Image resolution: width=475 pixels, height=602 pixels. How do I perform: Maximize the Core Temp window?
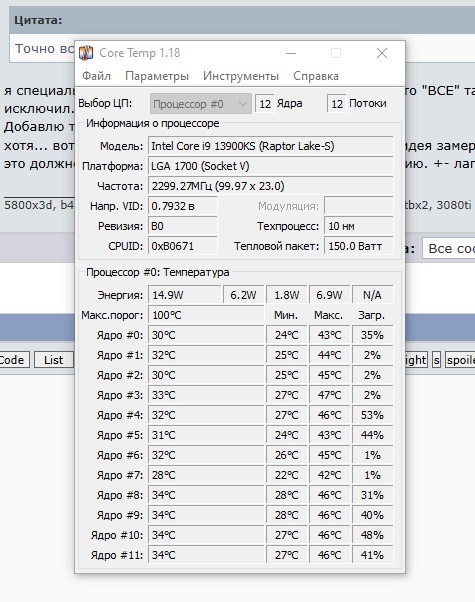[336, 53]
